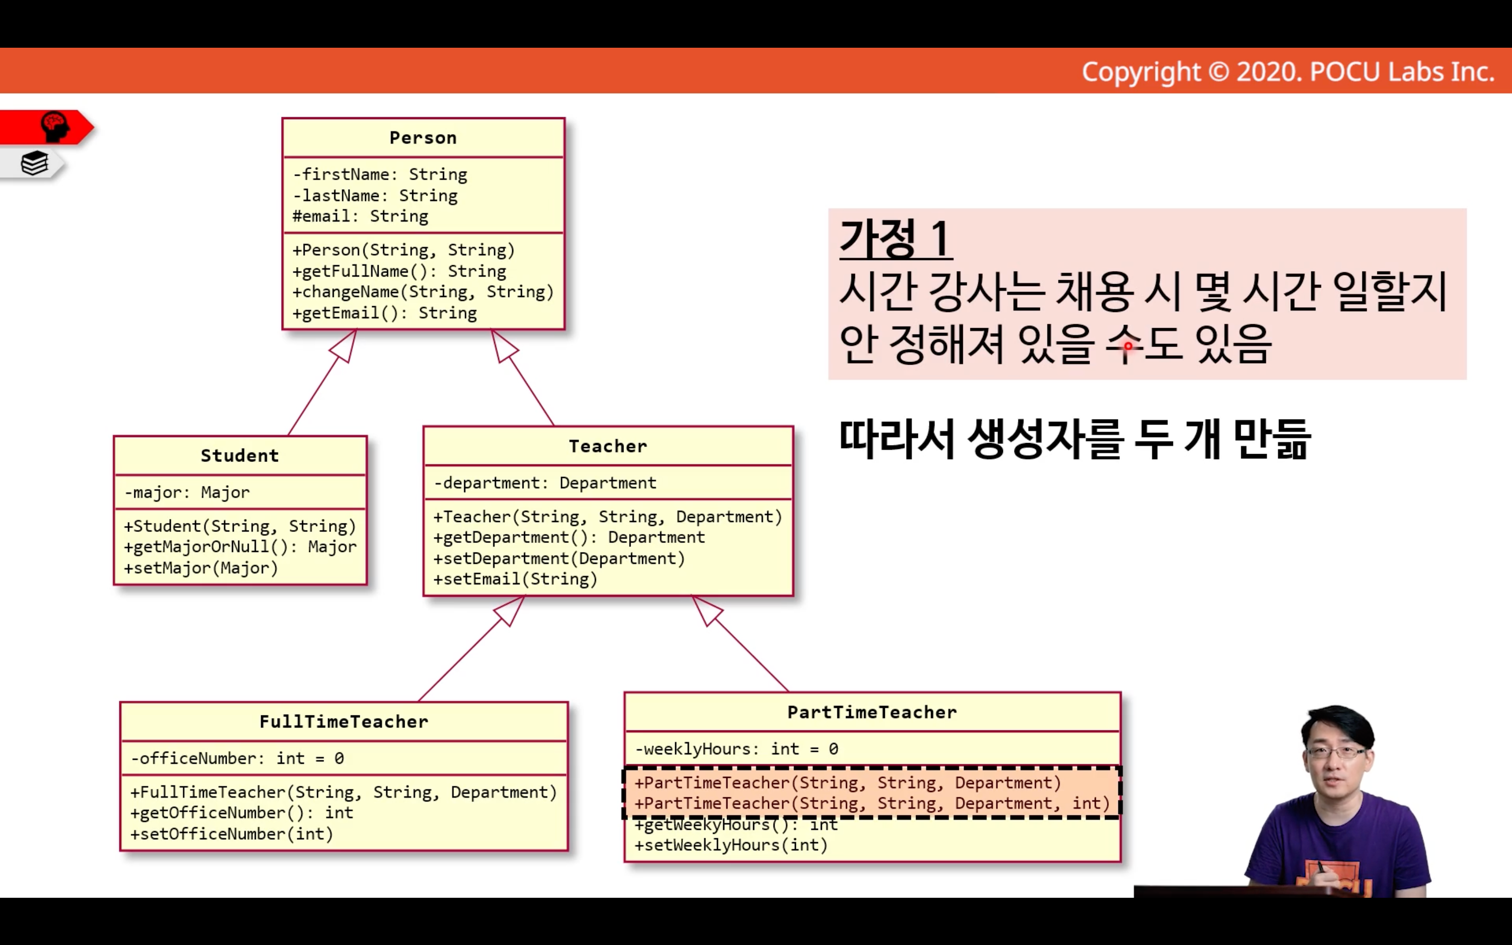Click the inheritance arrowhead from Student to Person
Image resolution: width=1512 pixels, height=945 pixels.
pyautogui.click(x=343, y=346)
